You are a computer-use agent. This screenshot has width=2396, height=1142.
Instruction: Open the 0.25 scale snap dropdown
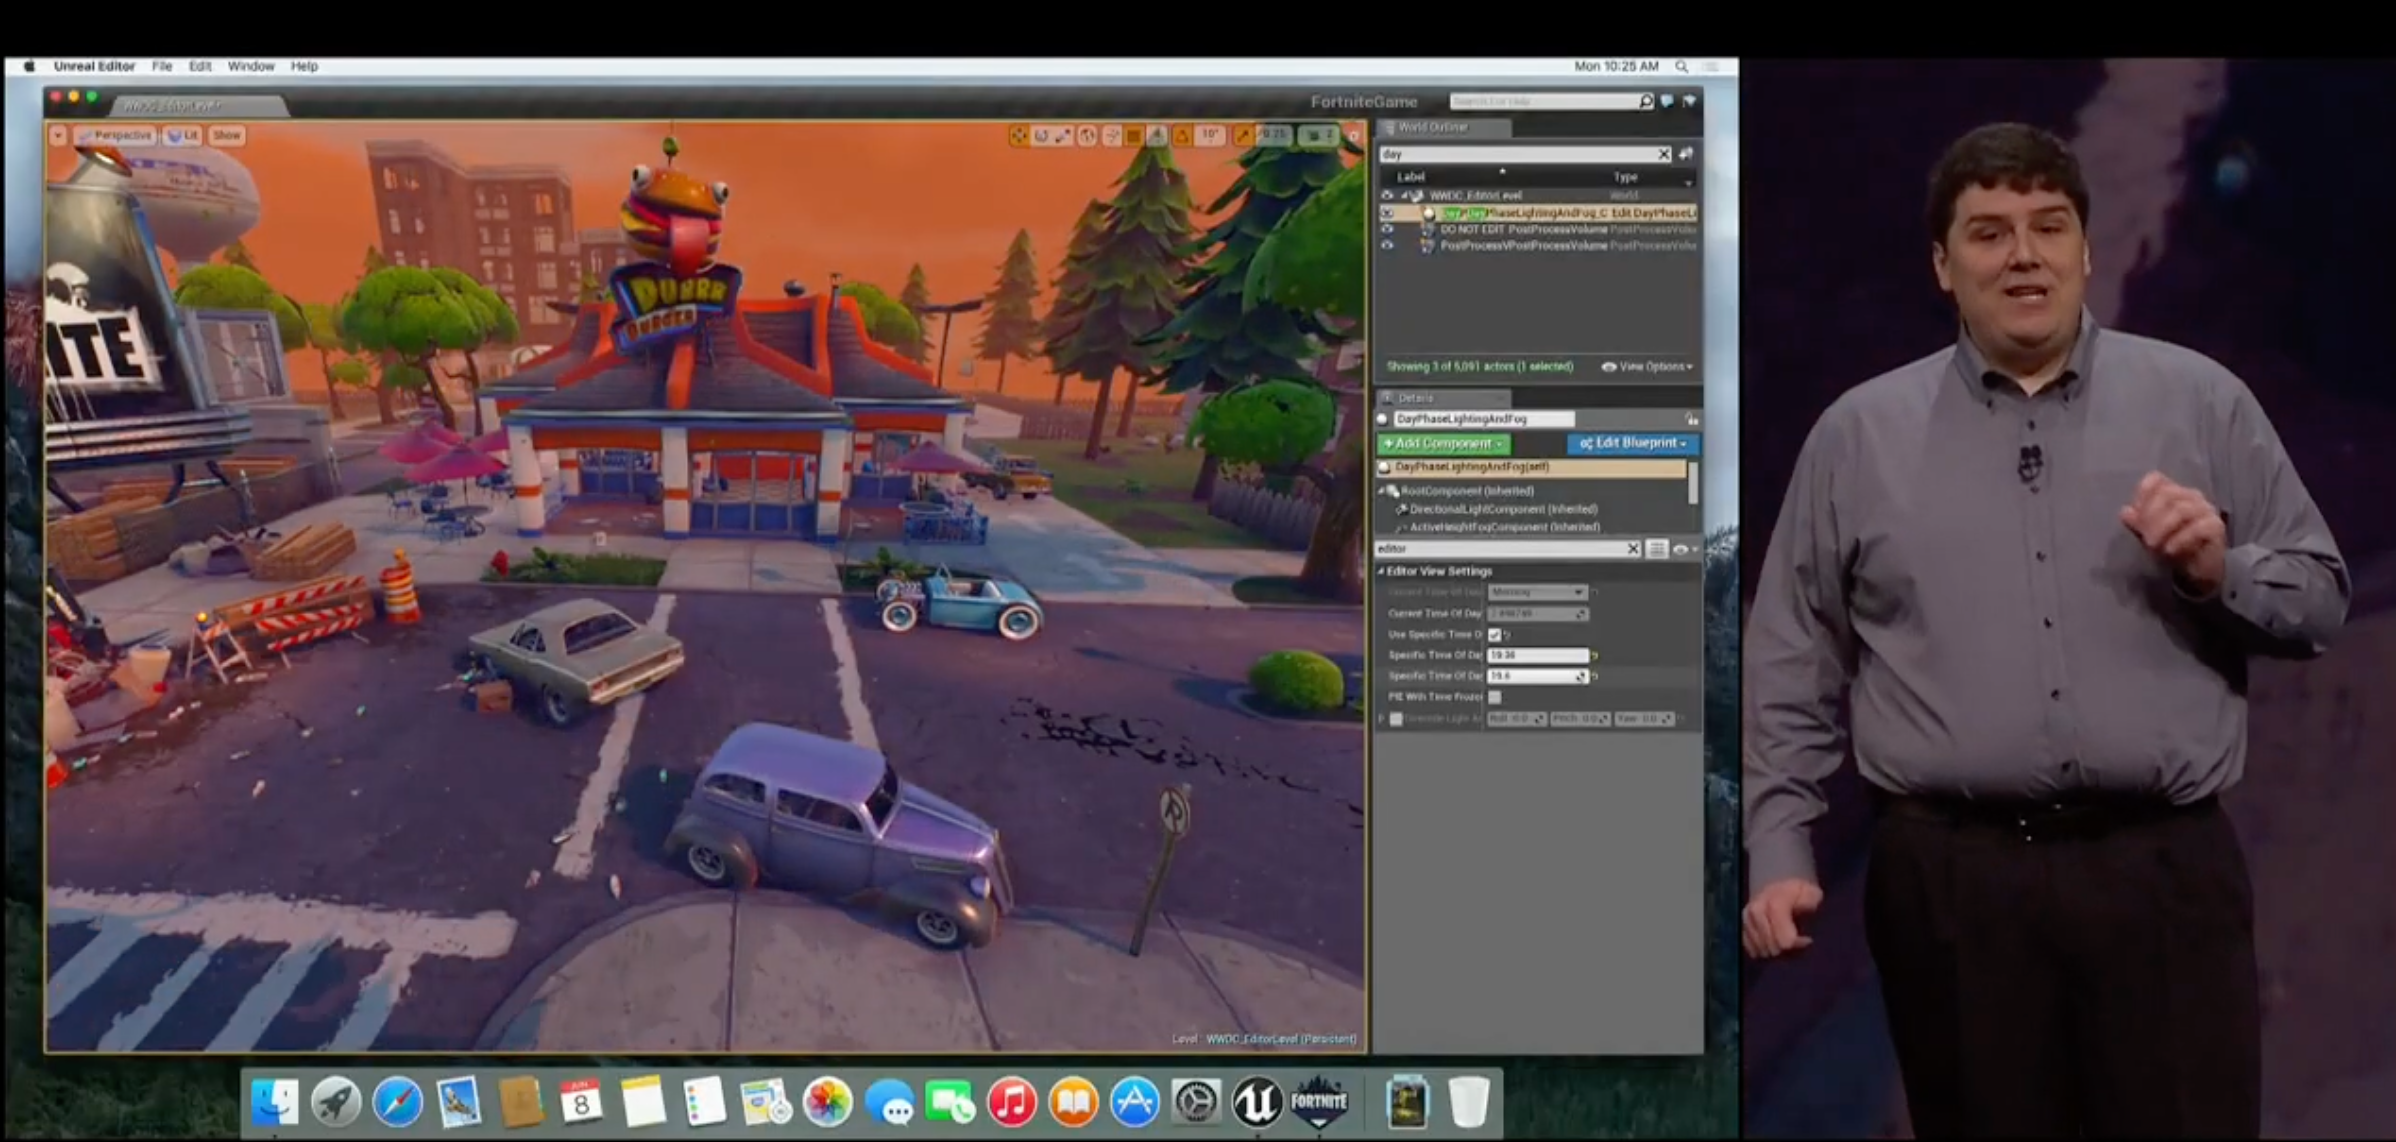[x=1274, y=135]
